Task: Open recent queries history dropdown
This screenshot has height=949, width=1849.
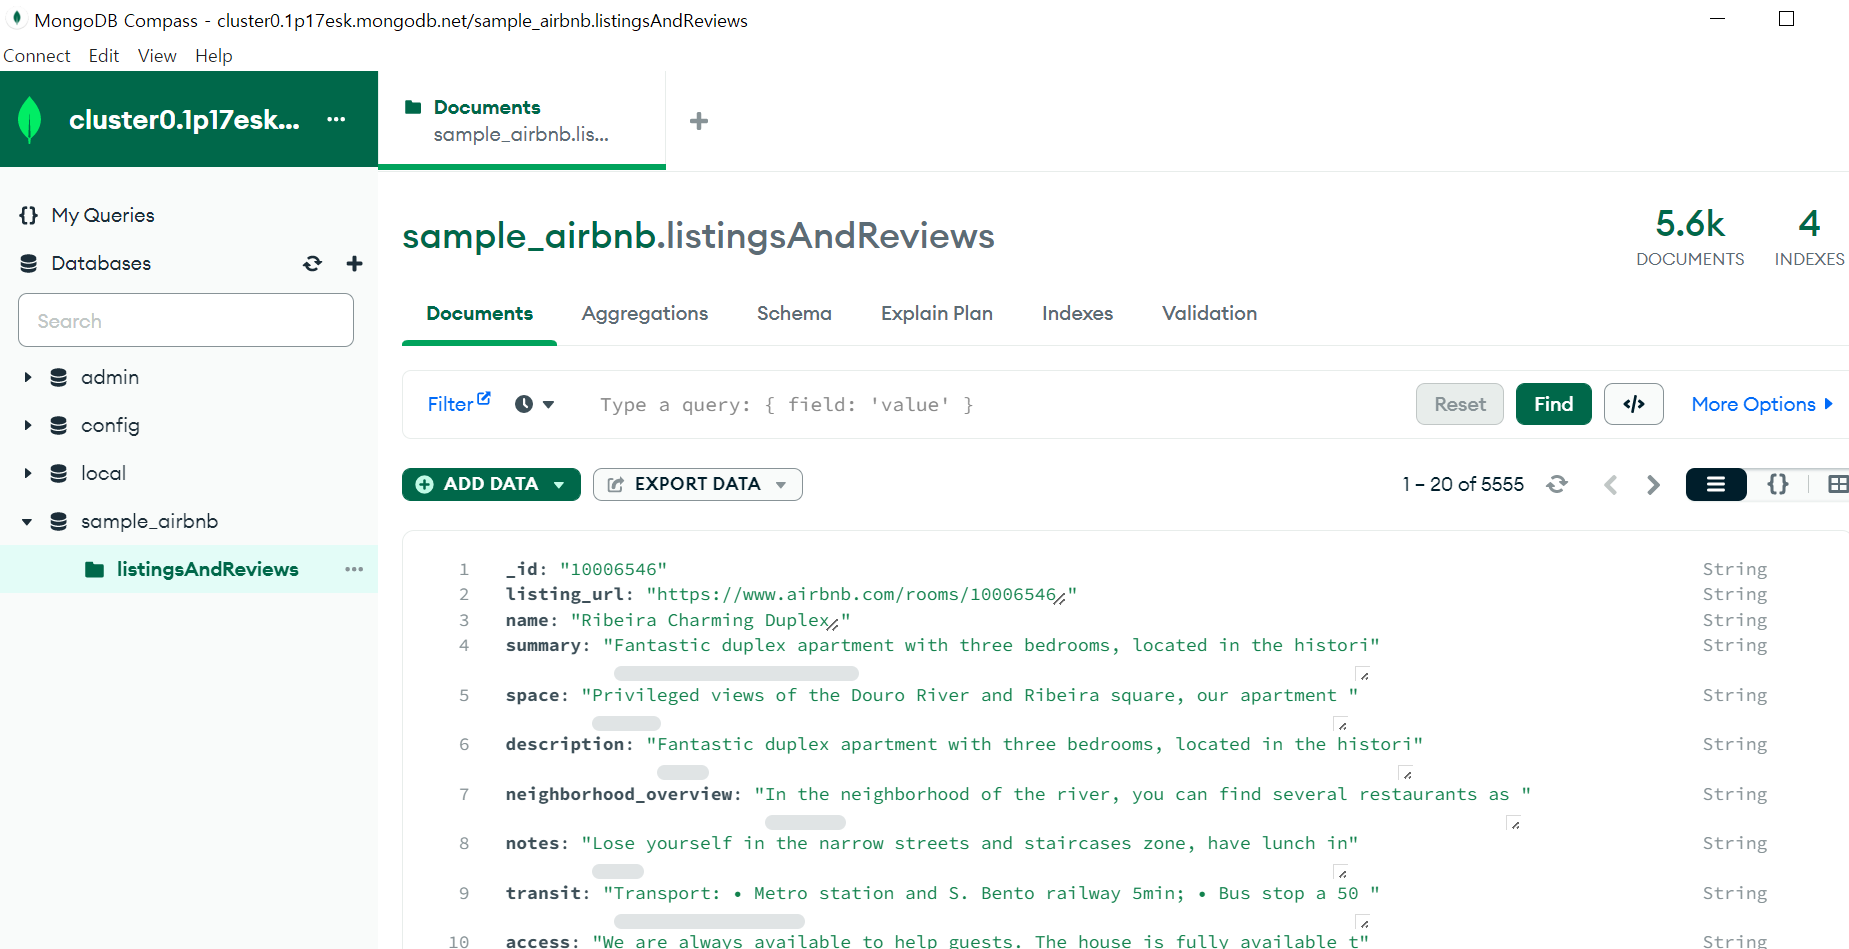Action: click(534, 404)
